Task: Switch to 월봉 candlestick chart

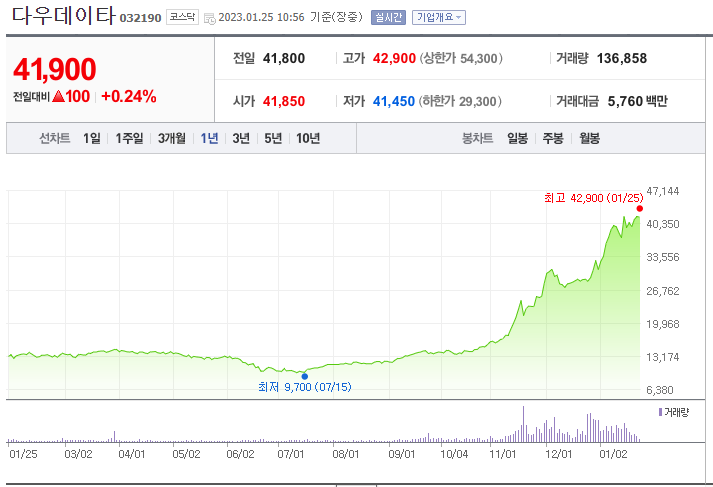Action: point(589,138)
